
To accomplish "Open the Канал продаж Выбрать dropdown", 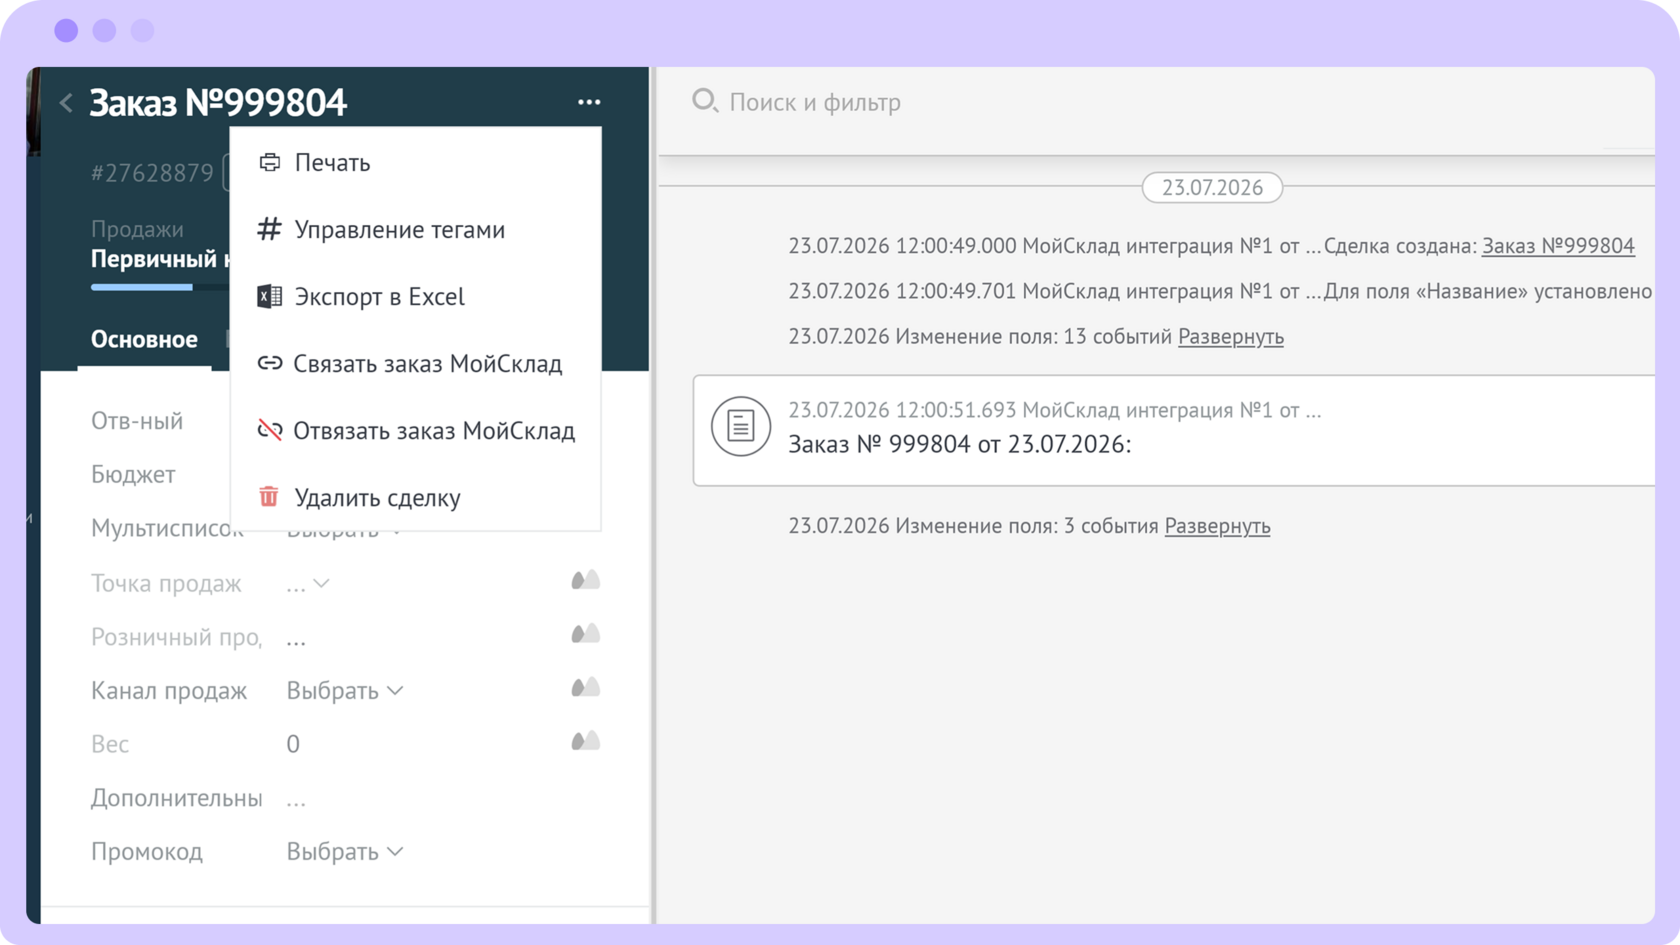I will coord(345,691).
